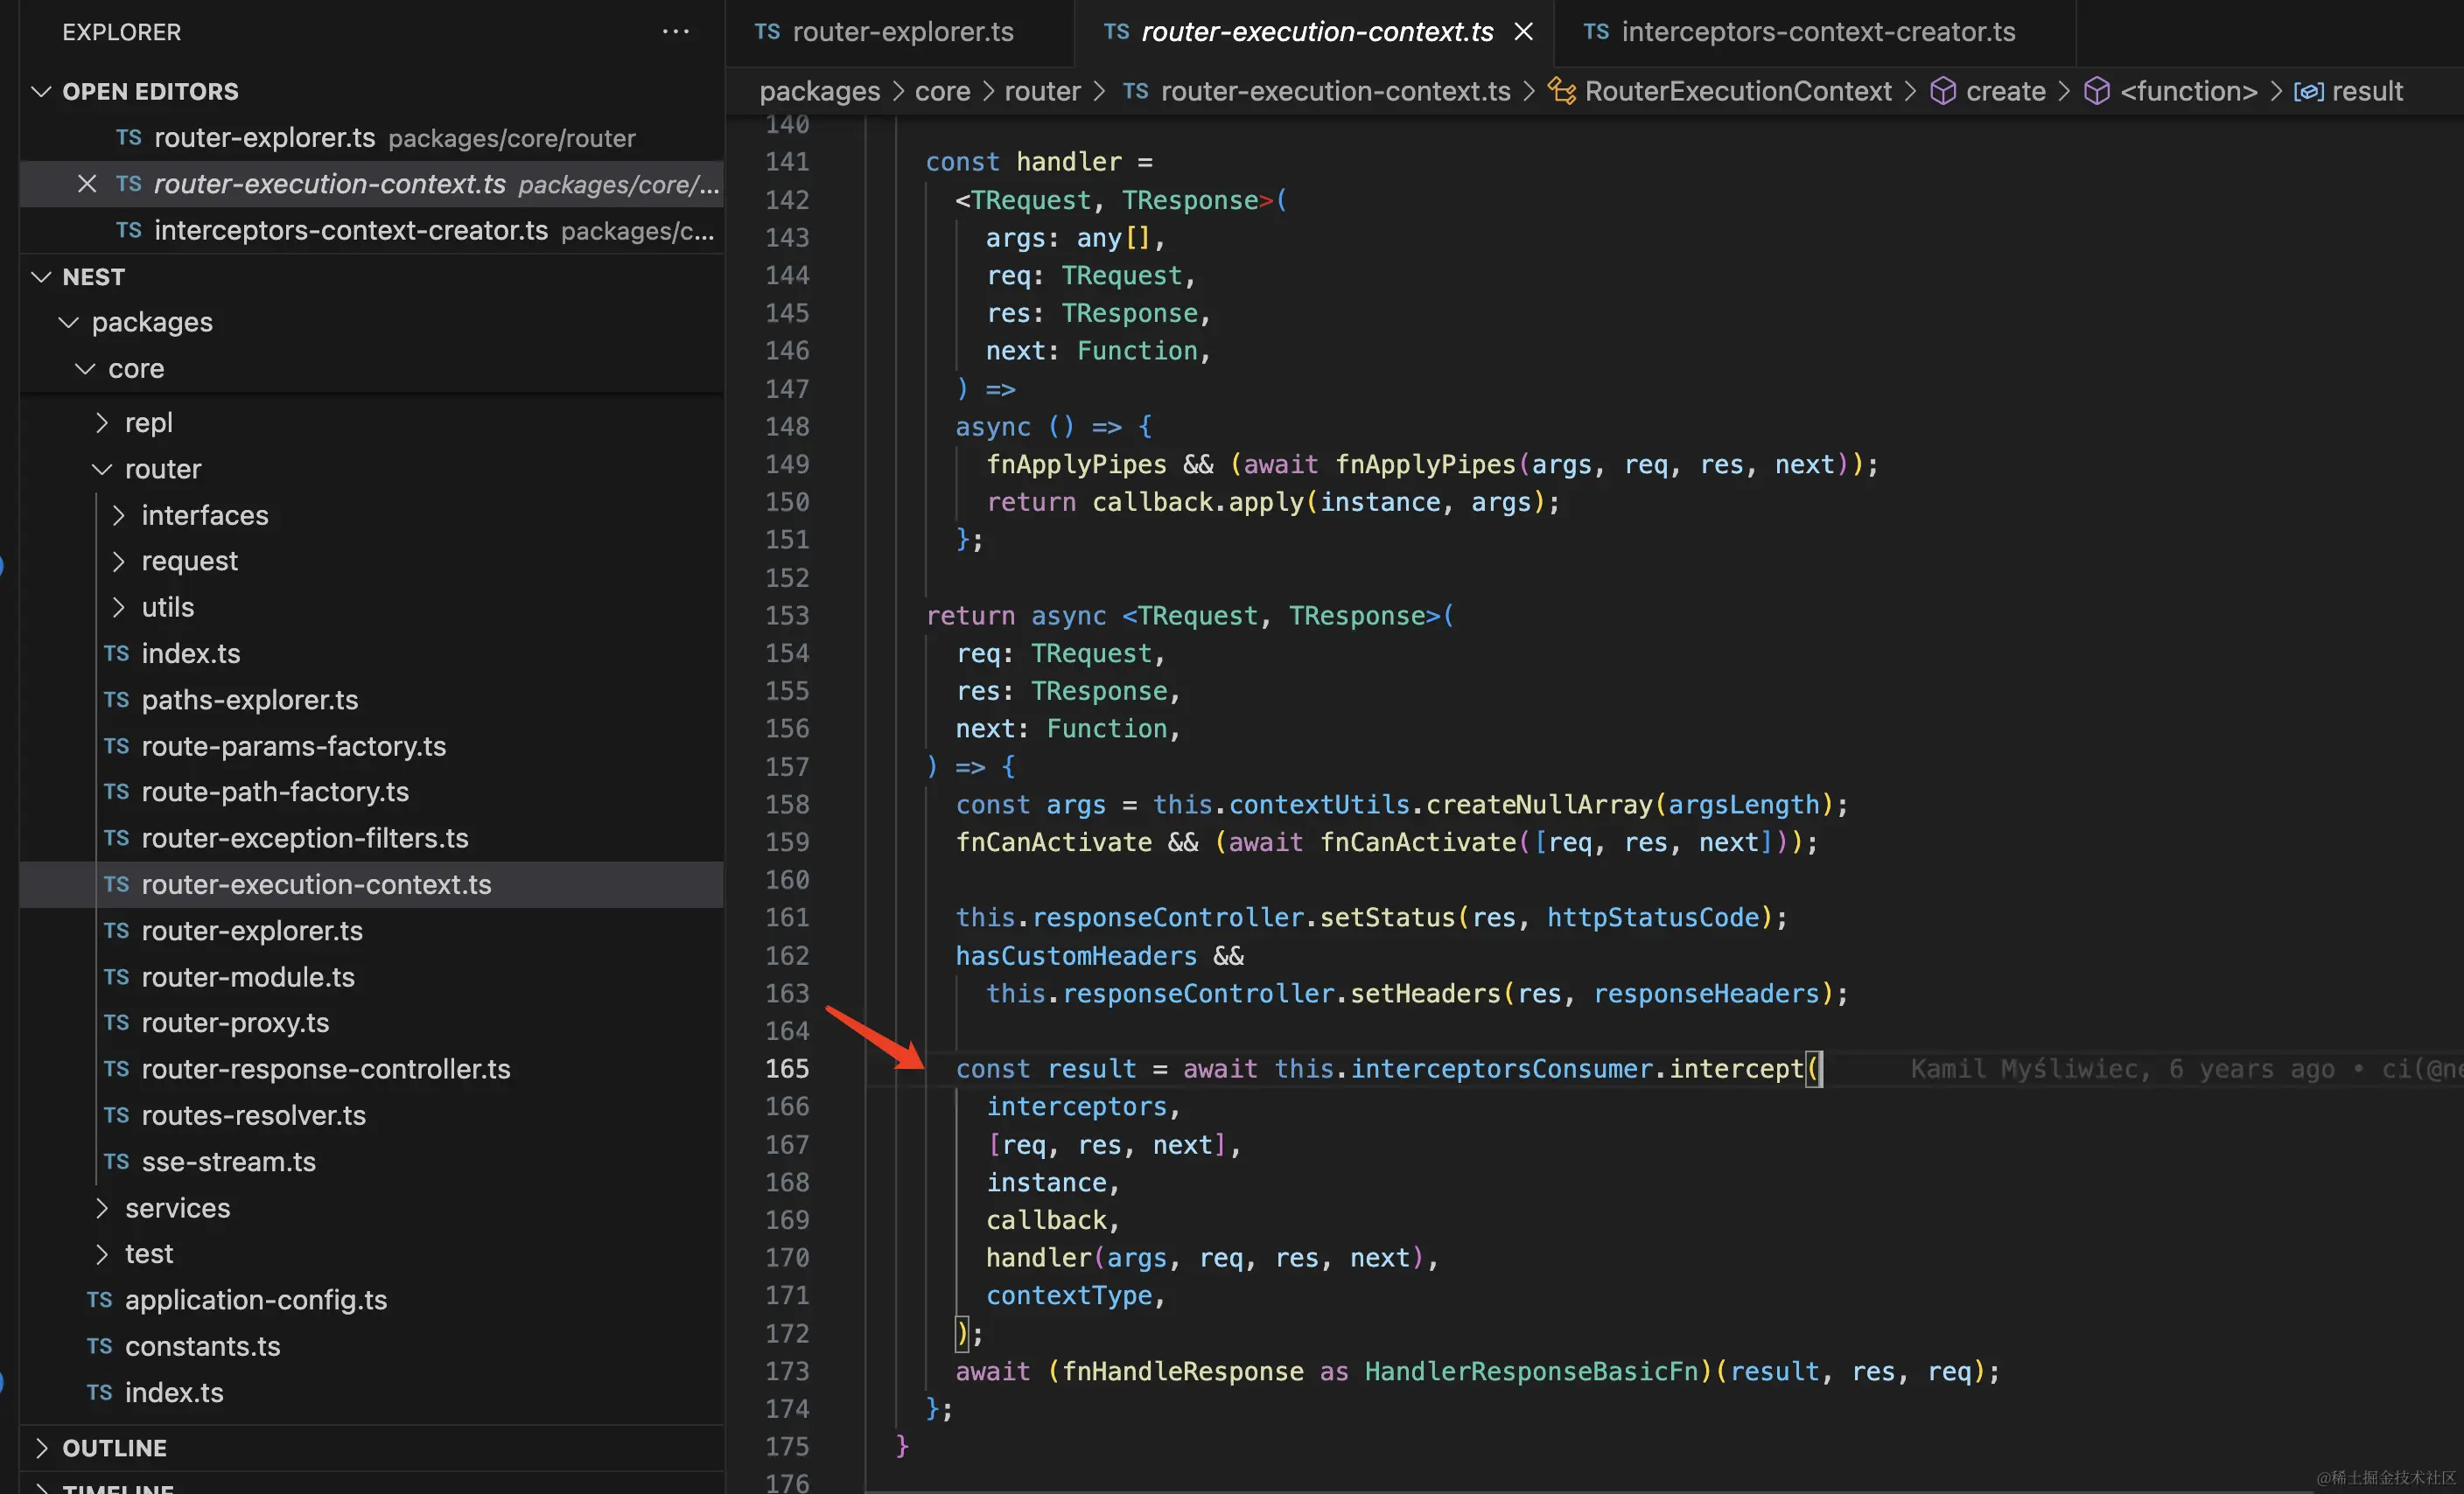Expand the test folder
The width and height of the screenshot is (2464, 1494).
102,1254
